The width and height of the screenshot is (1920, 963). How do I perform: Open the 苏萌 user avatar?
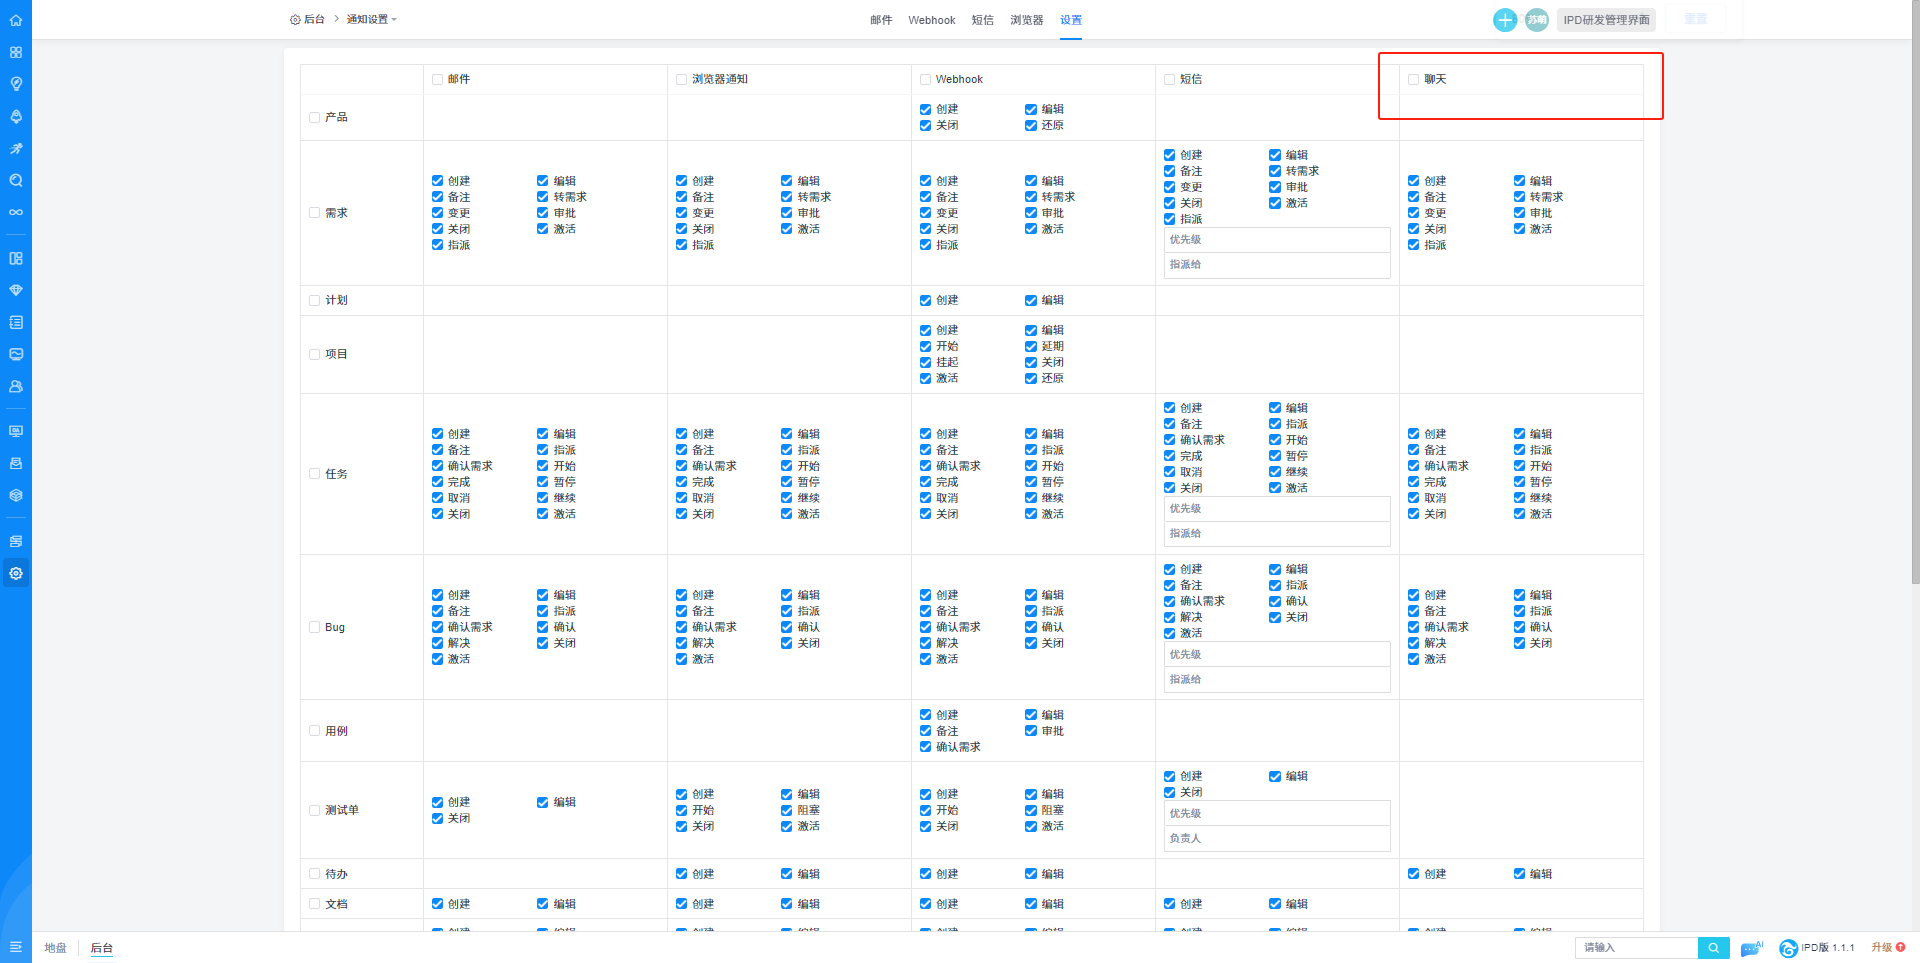coord(1537,20)
